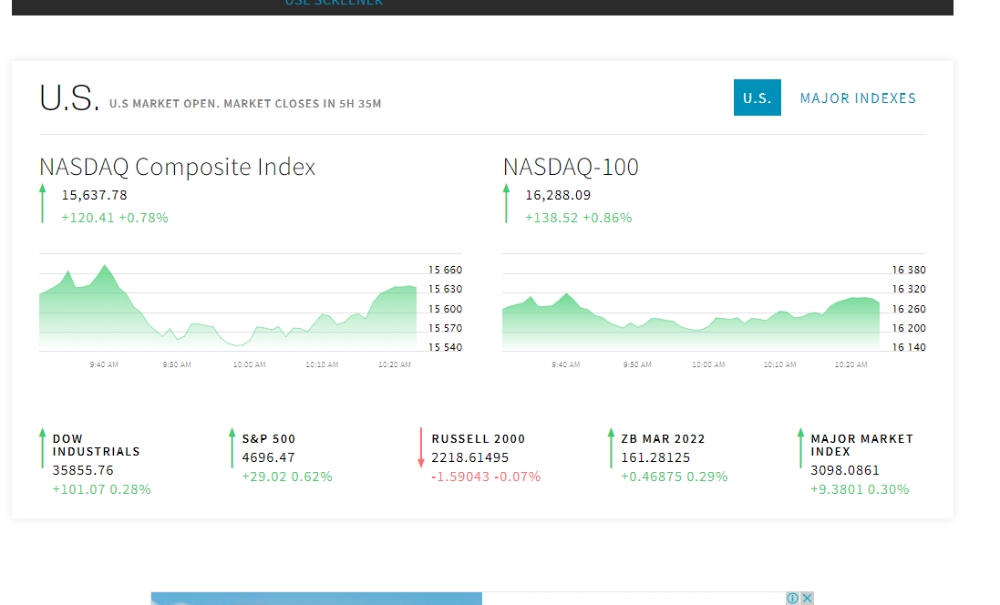This screenshot has width=1000, height=605.
Task: Click the S&P 500 up arrow icon
Action: pos(232,448)
